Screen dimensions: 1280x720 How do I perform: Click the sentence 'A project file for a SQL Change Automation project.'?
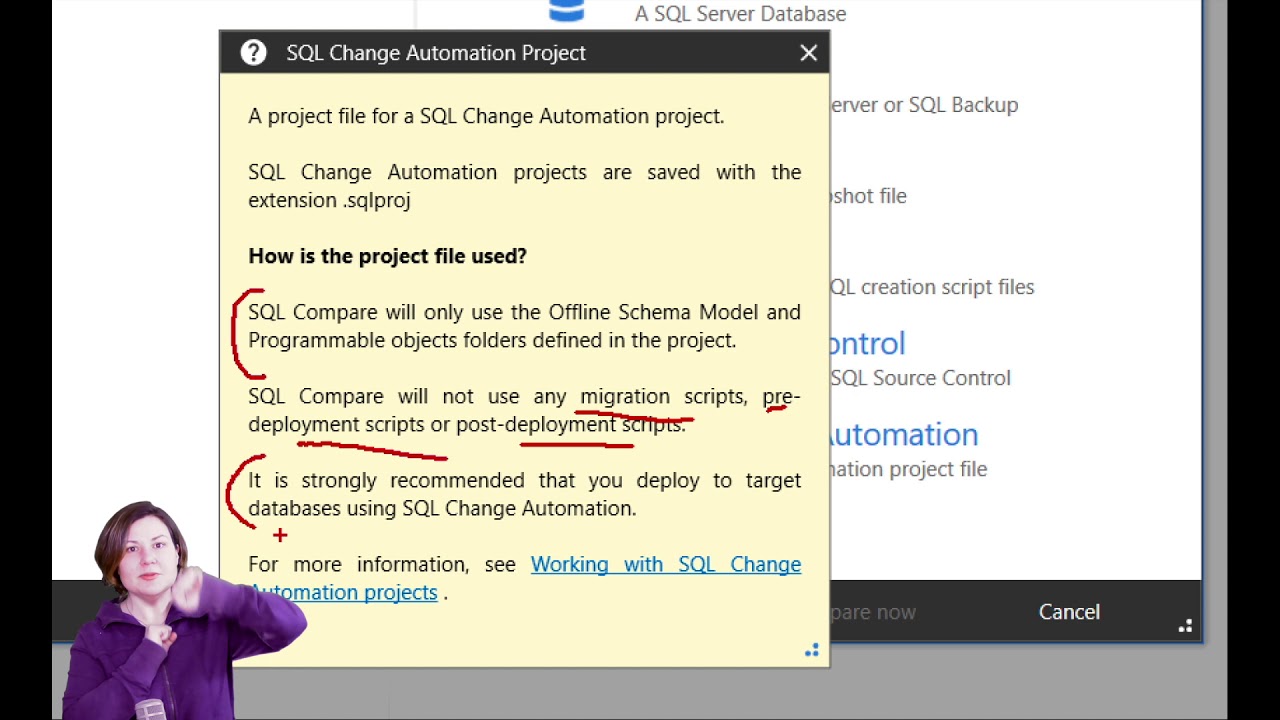[x=486, y=116]
